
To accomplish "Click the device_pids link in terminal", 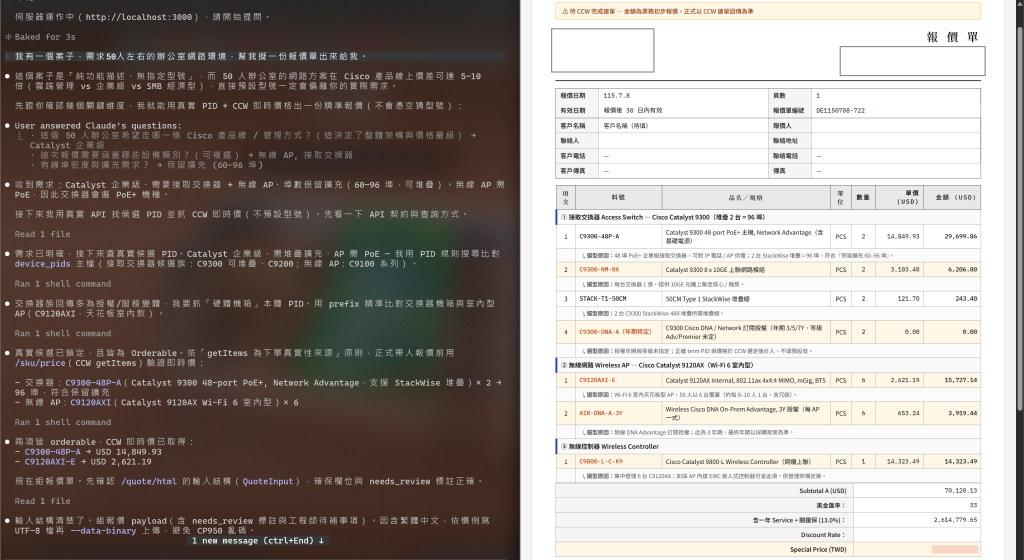I will pos(42,264).
